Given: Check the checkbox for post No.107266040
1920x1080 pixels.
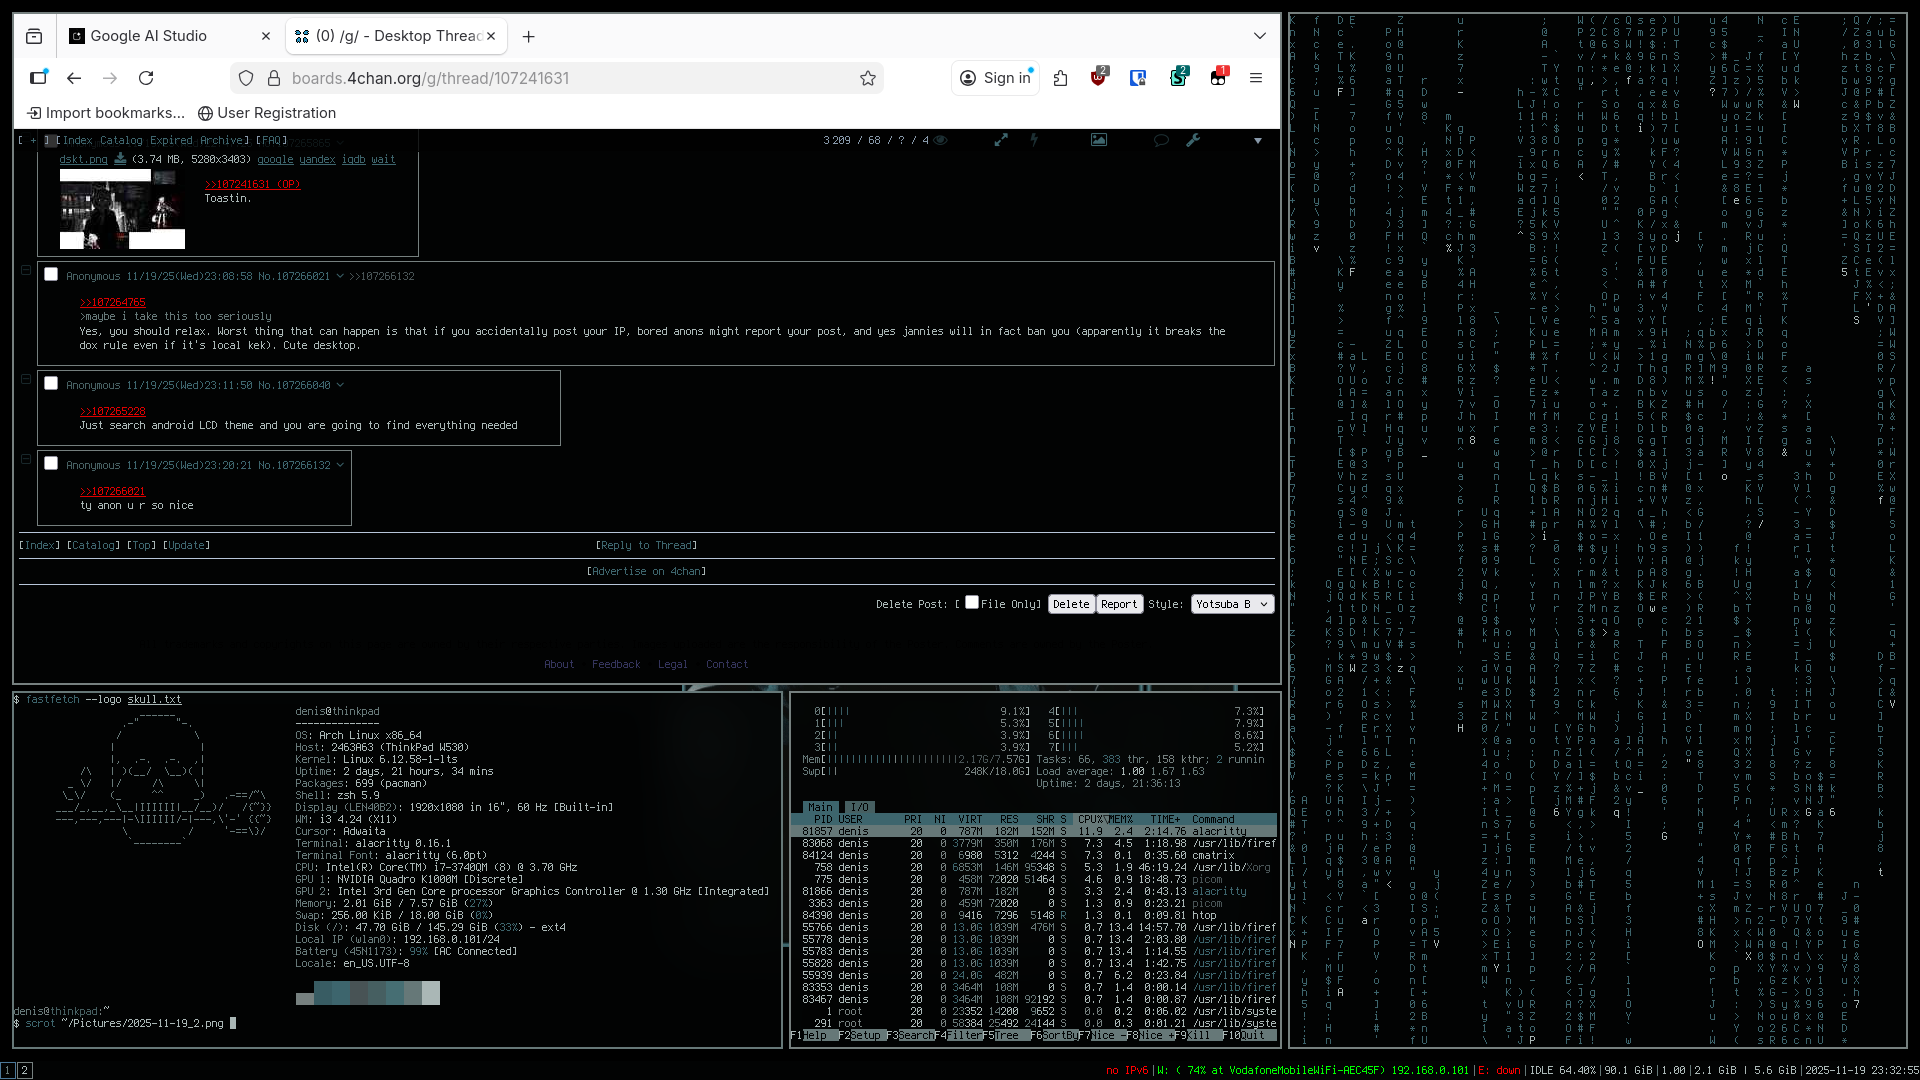Looking at the screenshot, I should [51, 384].
